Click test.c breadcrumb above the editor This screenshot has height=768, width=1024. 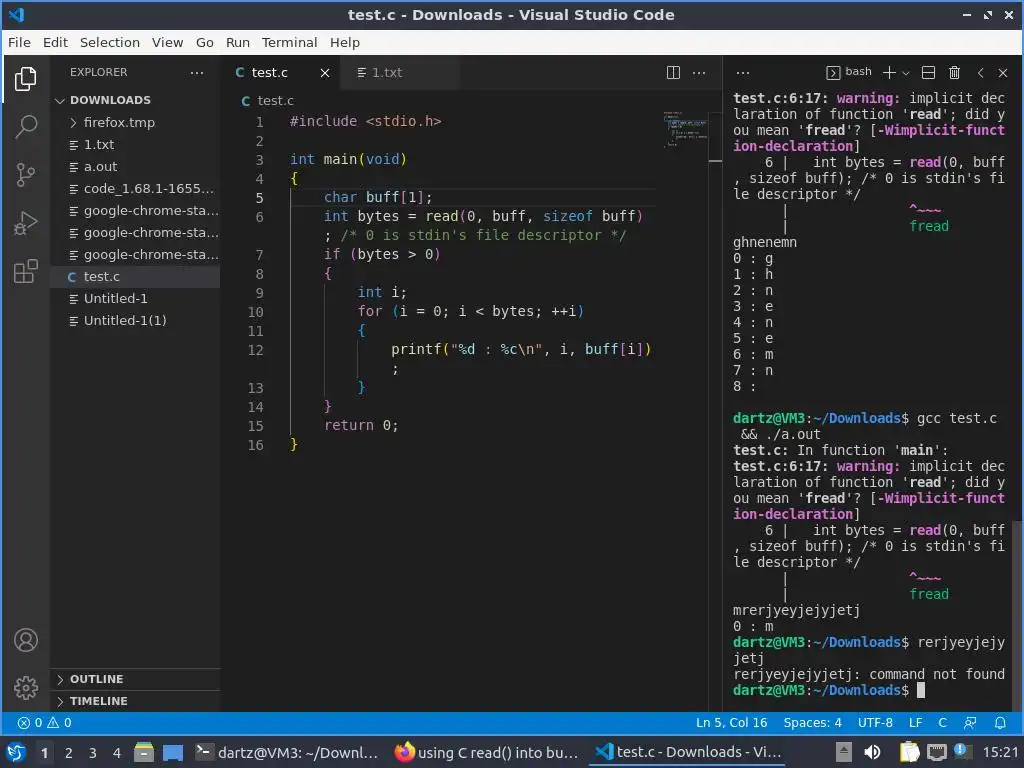point(268,101)
